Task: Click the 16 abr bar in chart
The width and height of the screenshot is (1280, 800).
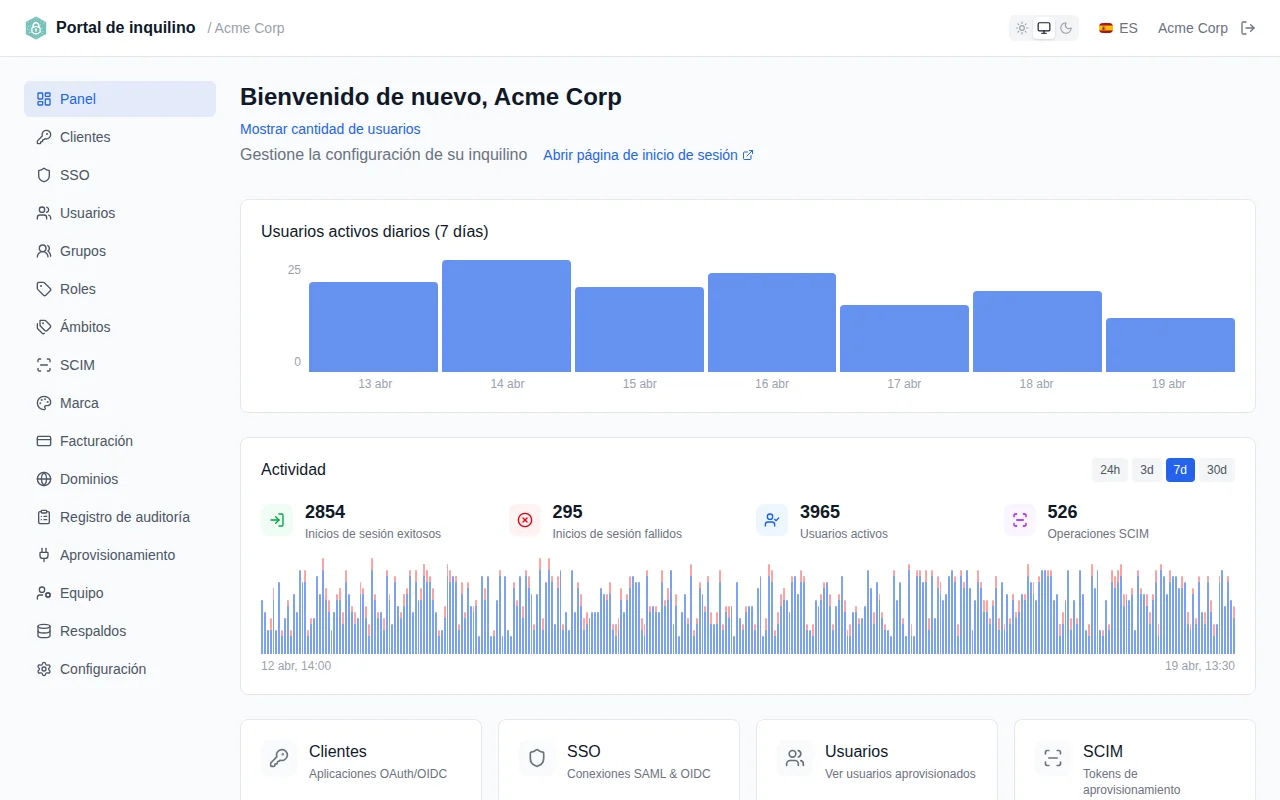Action: (772, 322)
